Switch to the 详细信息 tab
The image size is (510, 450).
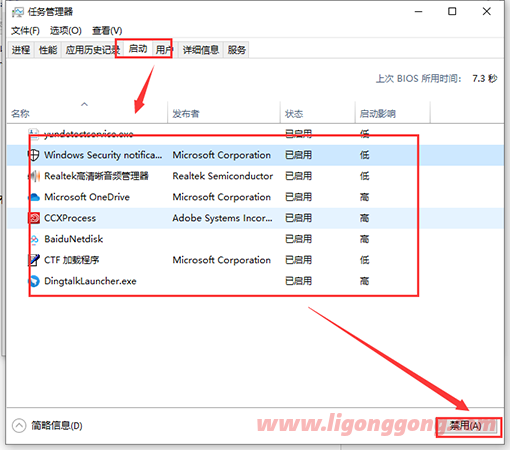[201, 50]
